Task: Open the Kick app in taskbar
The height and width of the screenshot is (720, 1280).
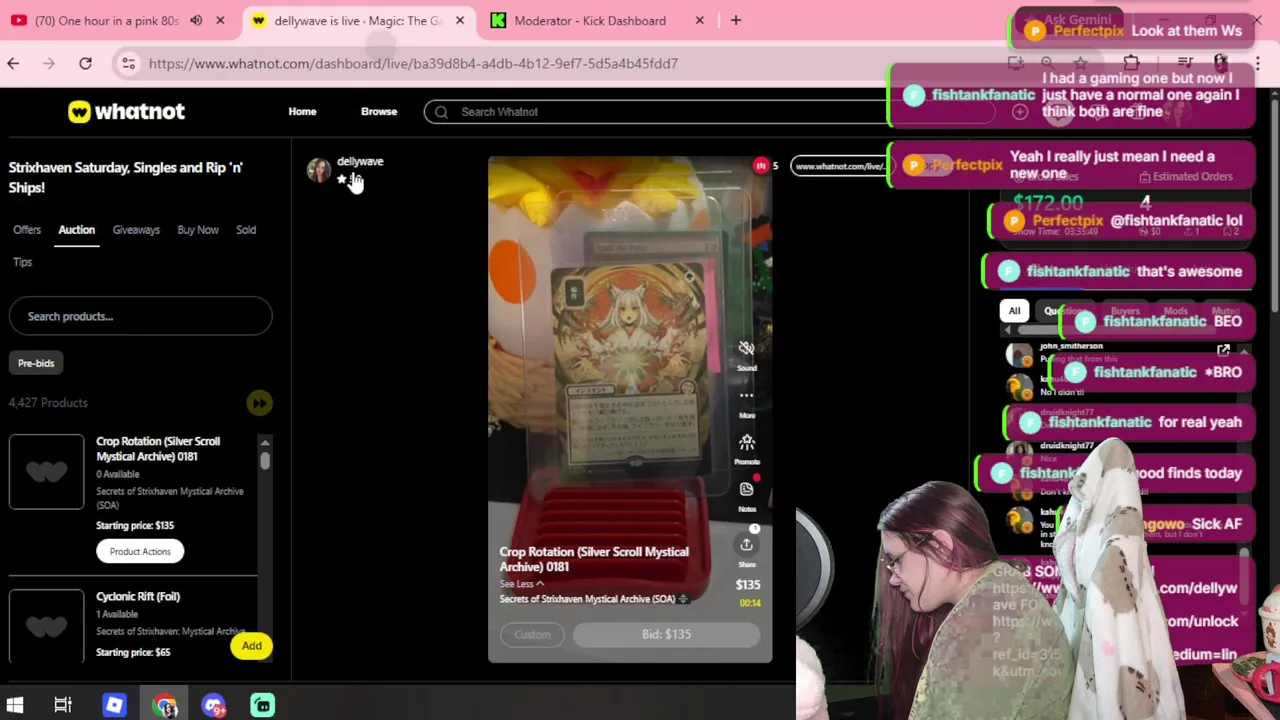Action: coord(262,705)
